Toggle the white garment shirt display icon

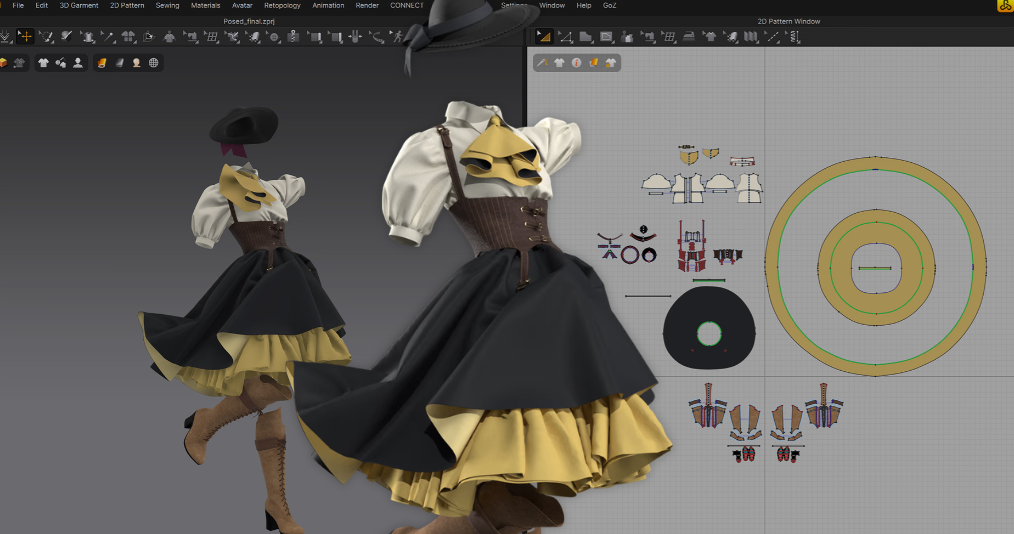43,62
